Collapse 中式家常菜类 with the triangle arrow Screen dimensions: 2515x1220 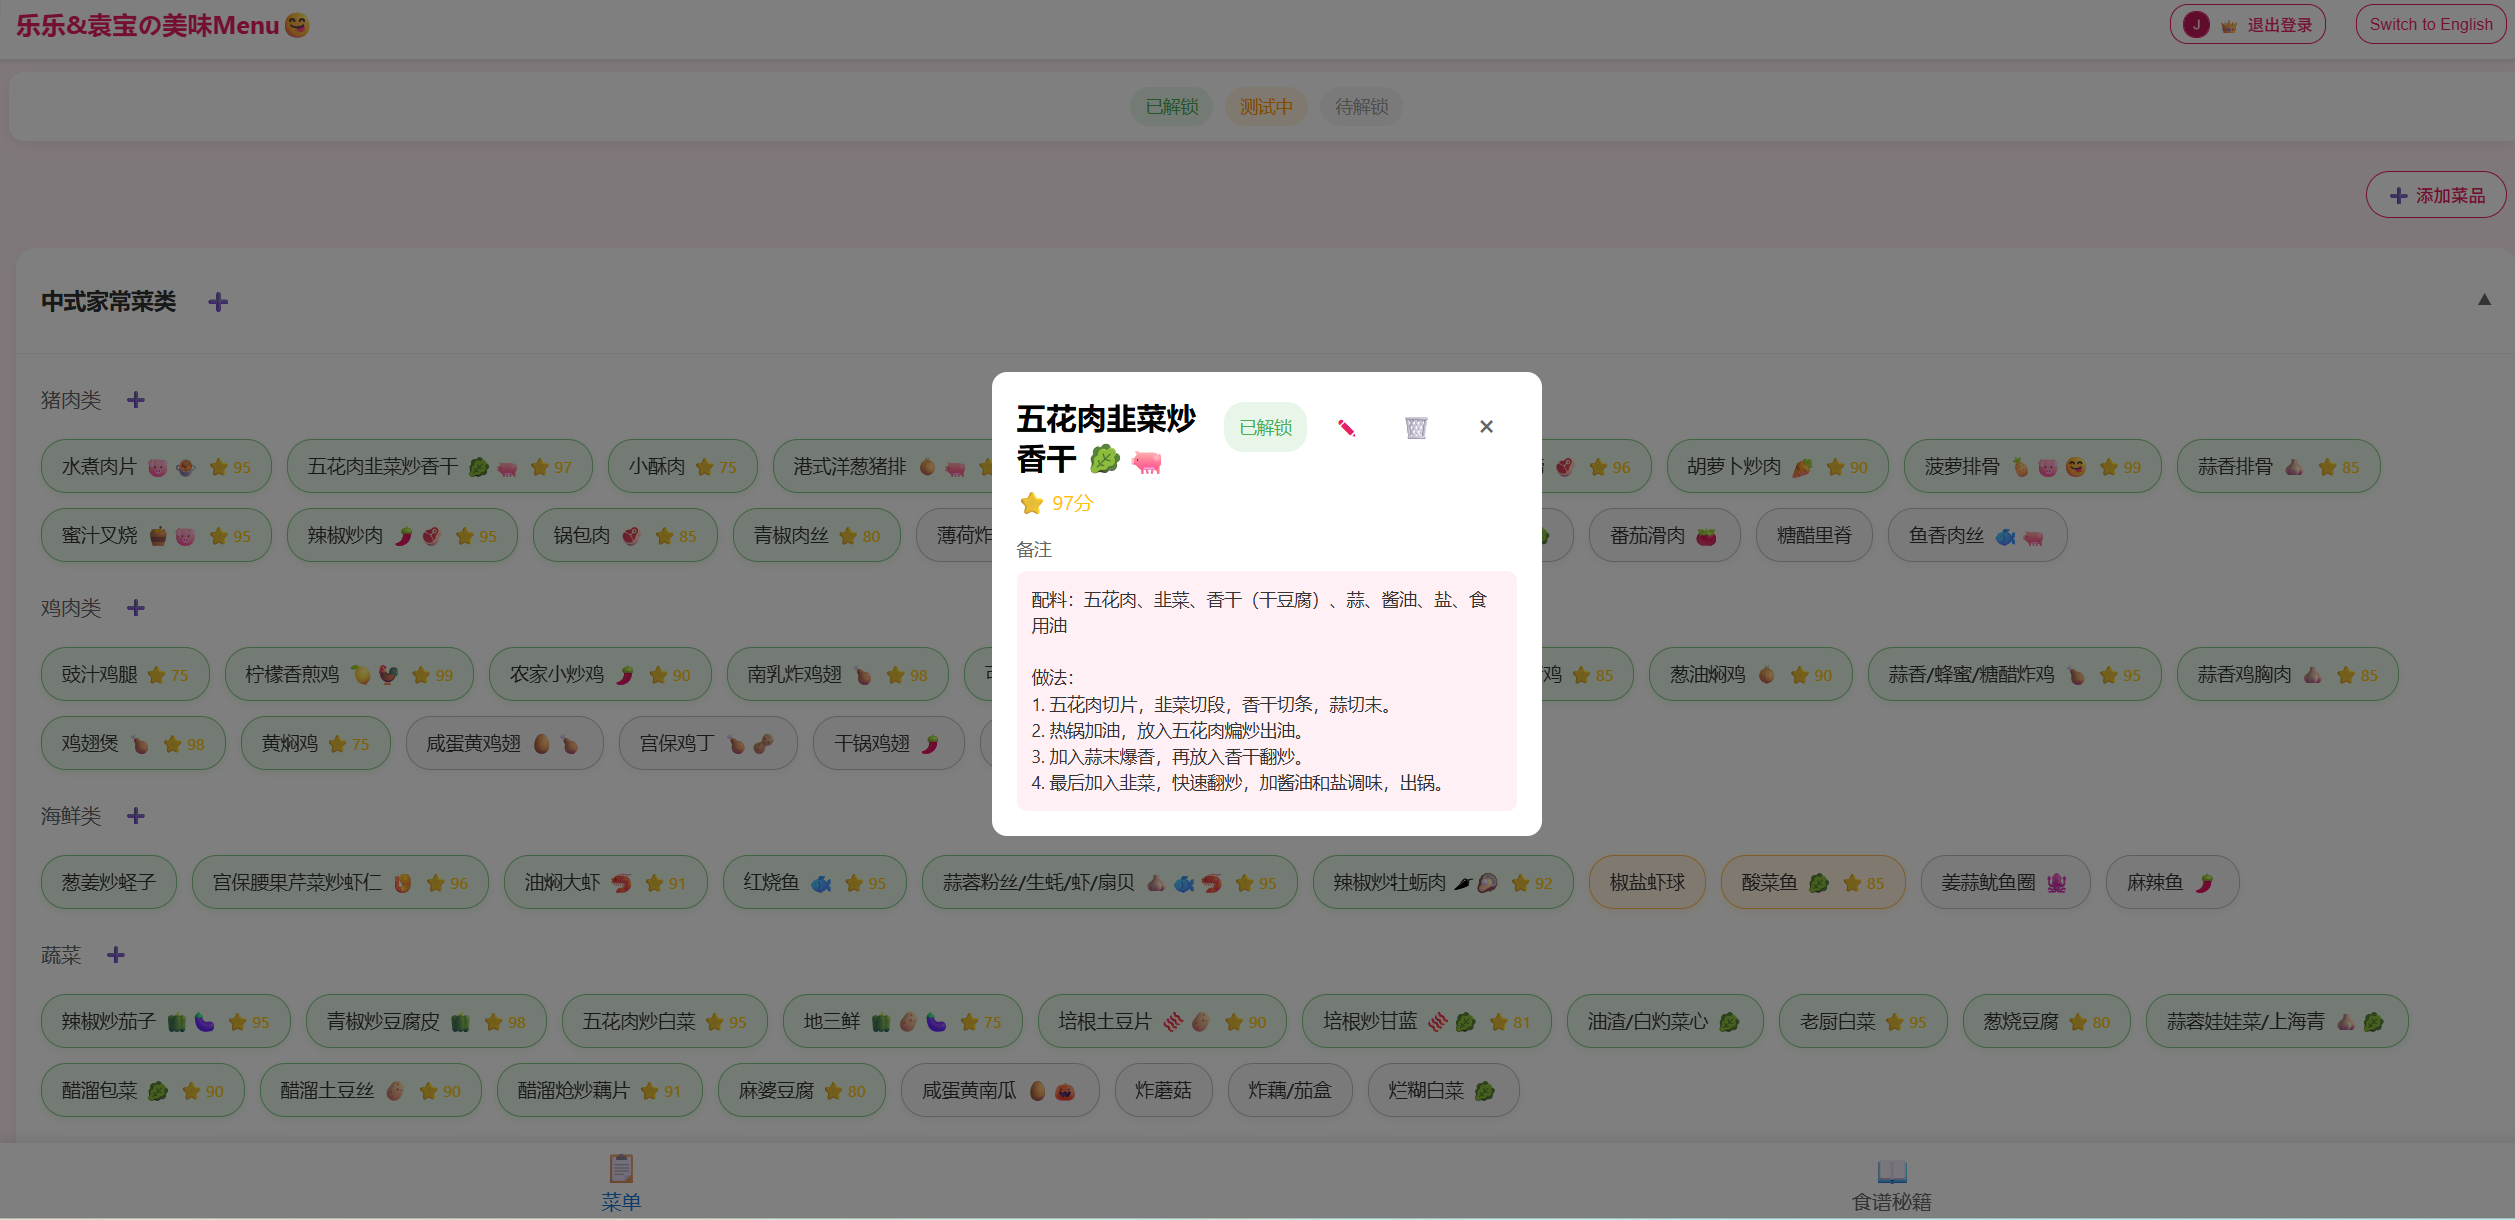coord(2483,299)
